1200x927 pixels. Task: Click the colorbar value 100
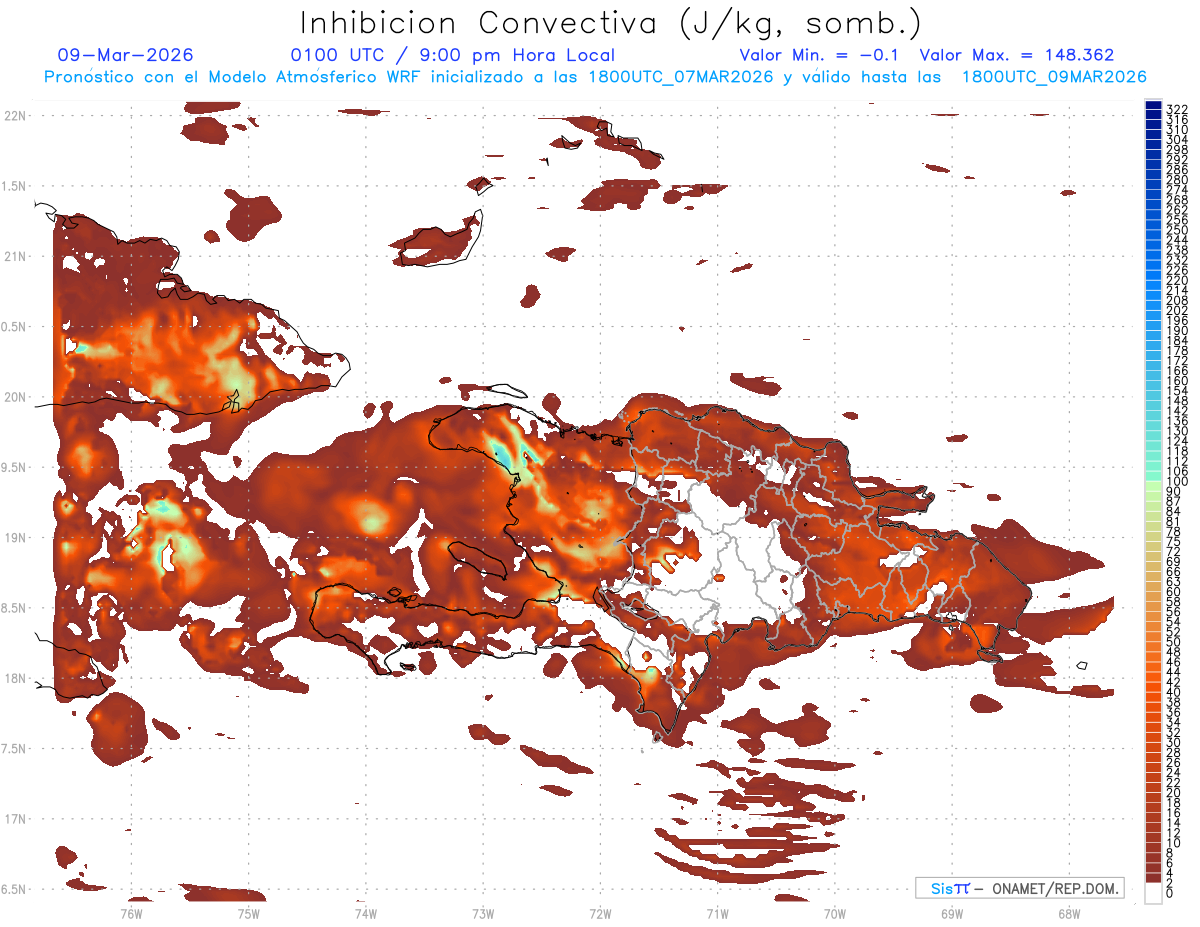click(1176, 482)
